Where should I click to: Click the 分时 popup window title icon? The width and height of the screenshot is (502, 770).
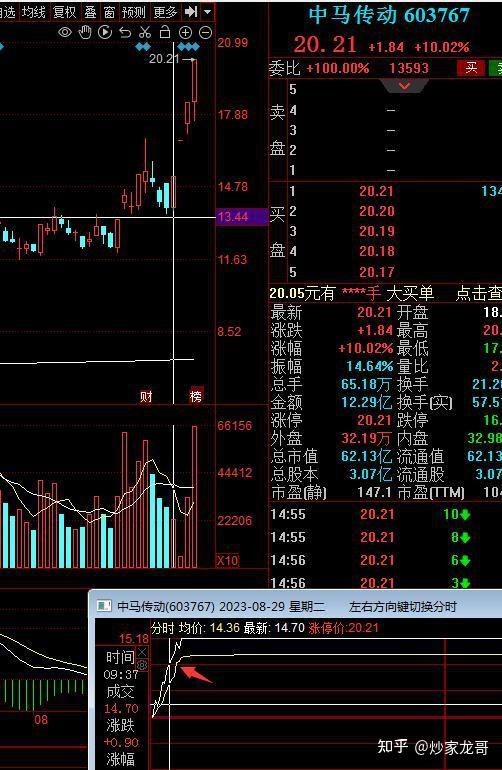104,606
